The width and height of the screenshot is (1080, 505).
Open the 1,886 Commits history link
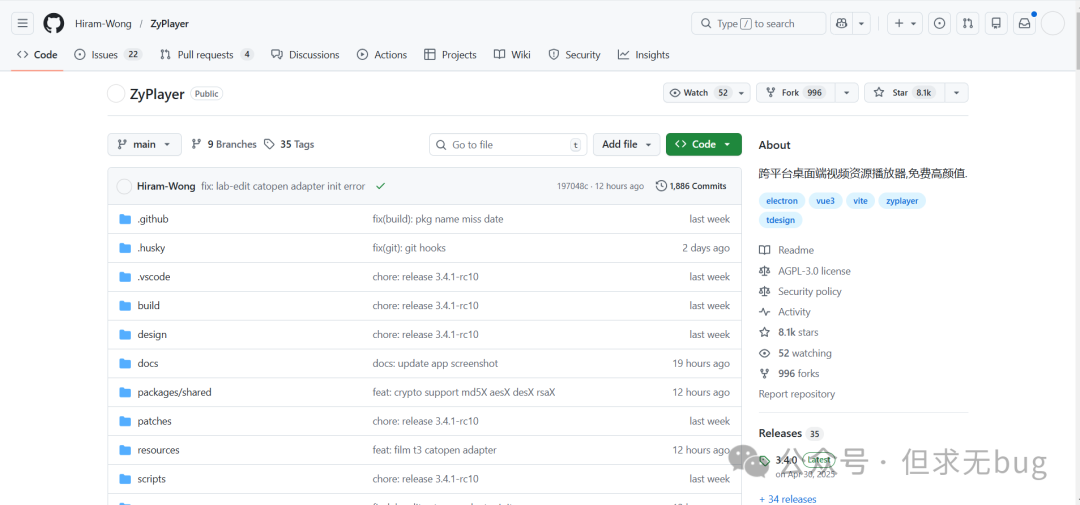click(x=691, y=186)
